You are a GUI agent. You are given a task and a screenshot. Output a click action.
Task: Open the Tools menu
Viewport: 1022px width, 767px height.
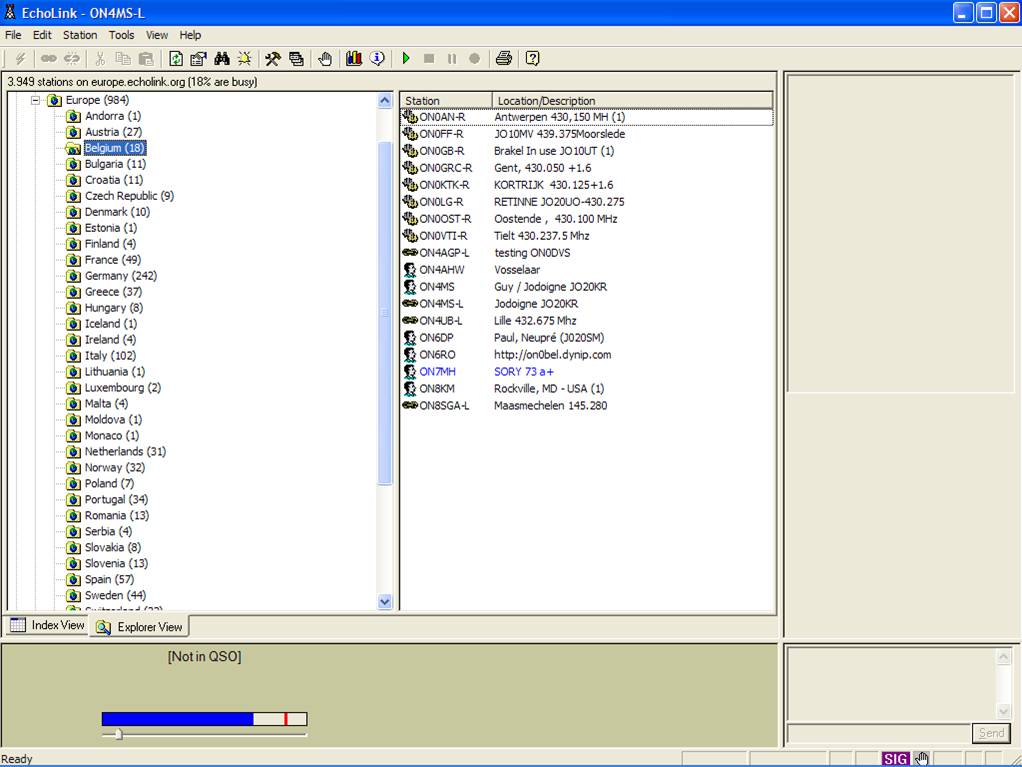point(121,35)
